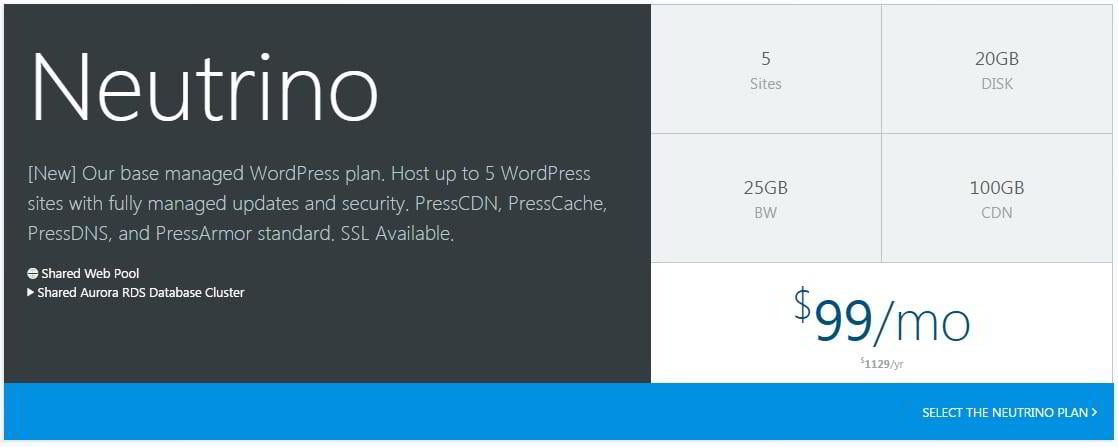Image resolution: width=1118 pixels, height=447 pixels.
Task: Click the Shared Aurora RDS Database Cluster text
Action: pos(141,293)
